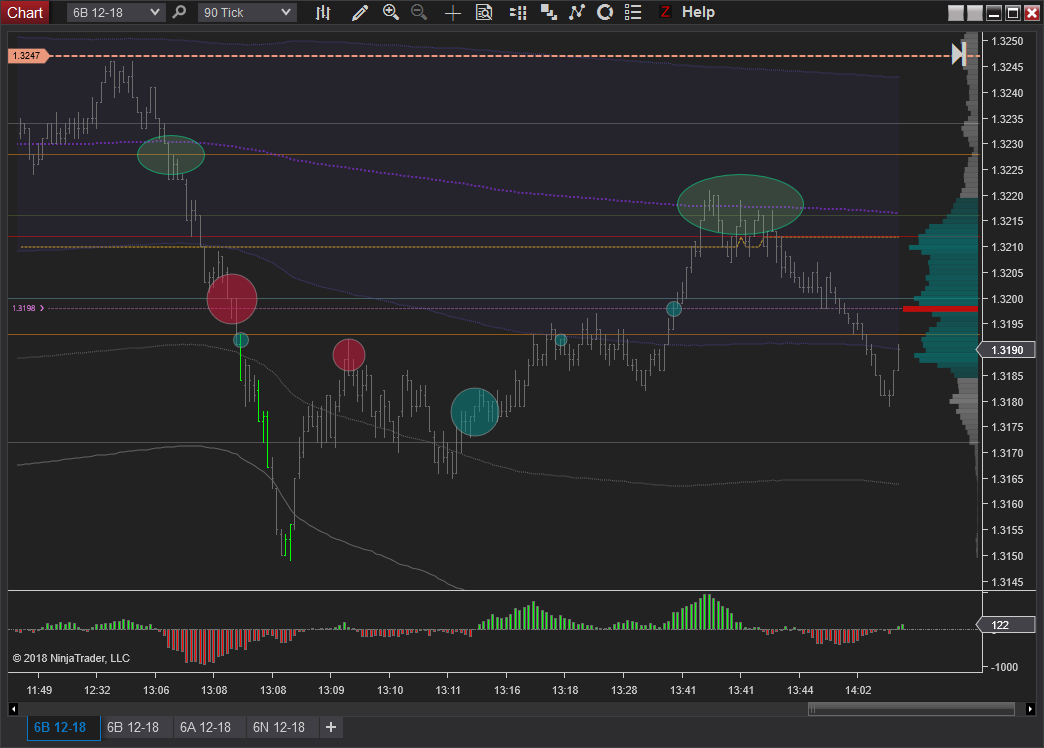The image size is (1044, 748).
Task: Open the Help menu
Action: [x=698, y=12]
